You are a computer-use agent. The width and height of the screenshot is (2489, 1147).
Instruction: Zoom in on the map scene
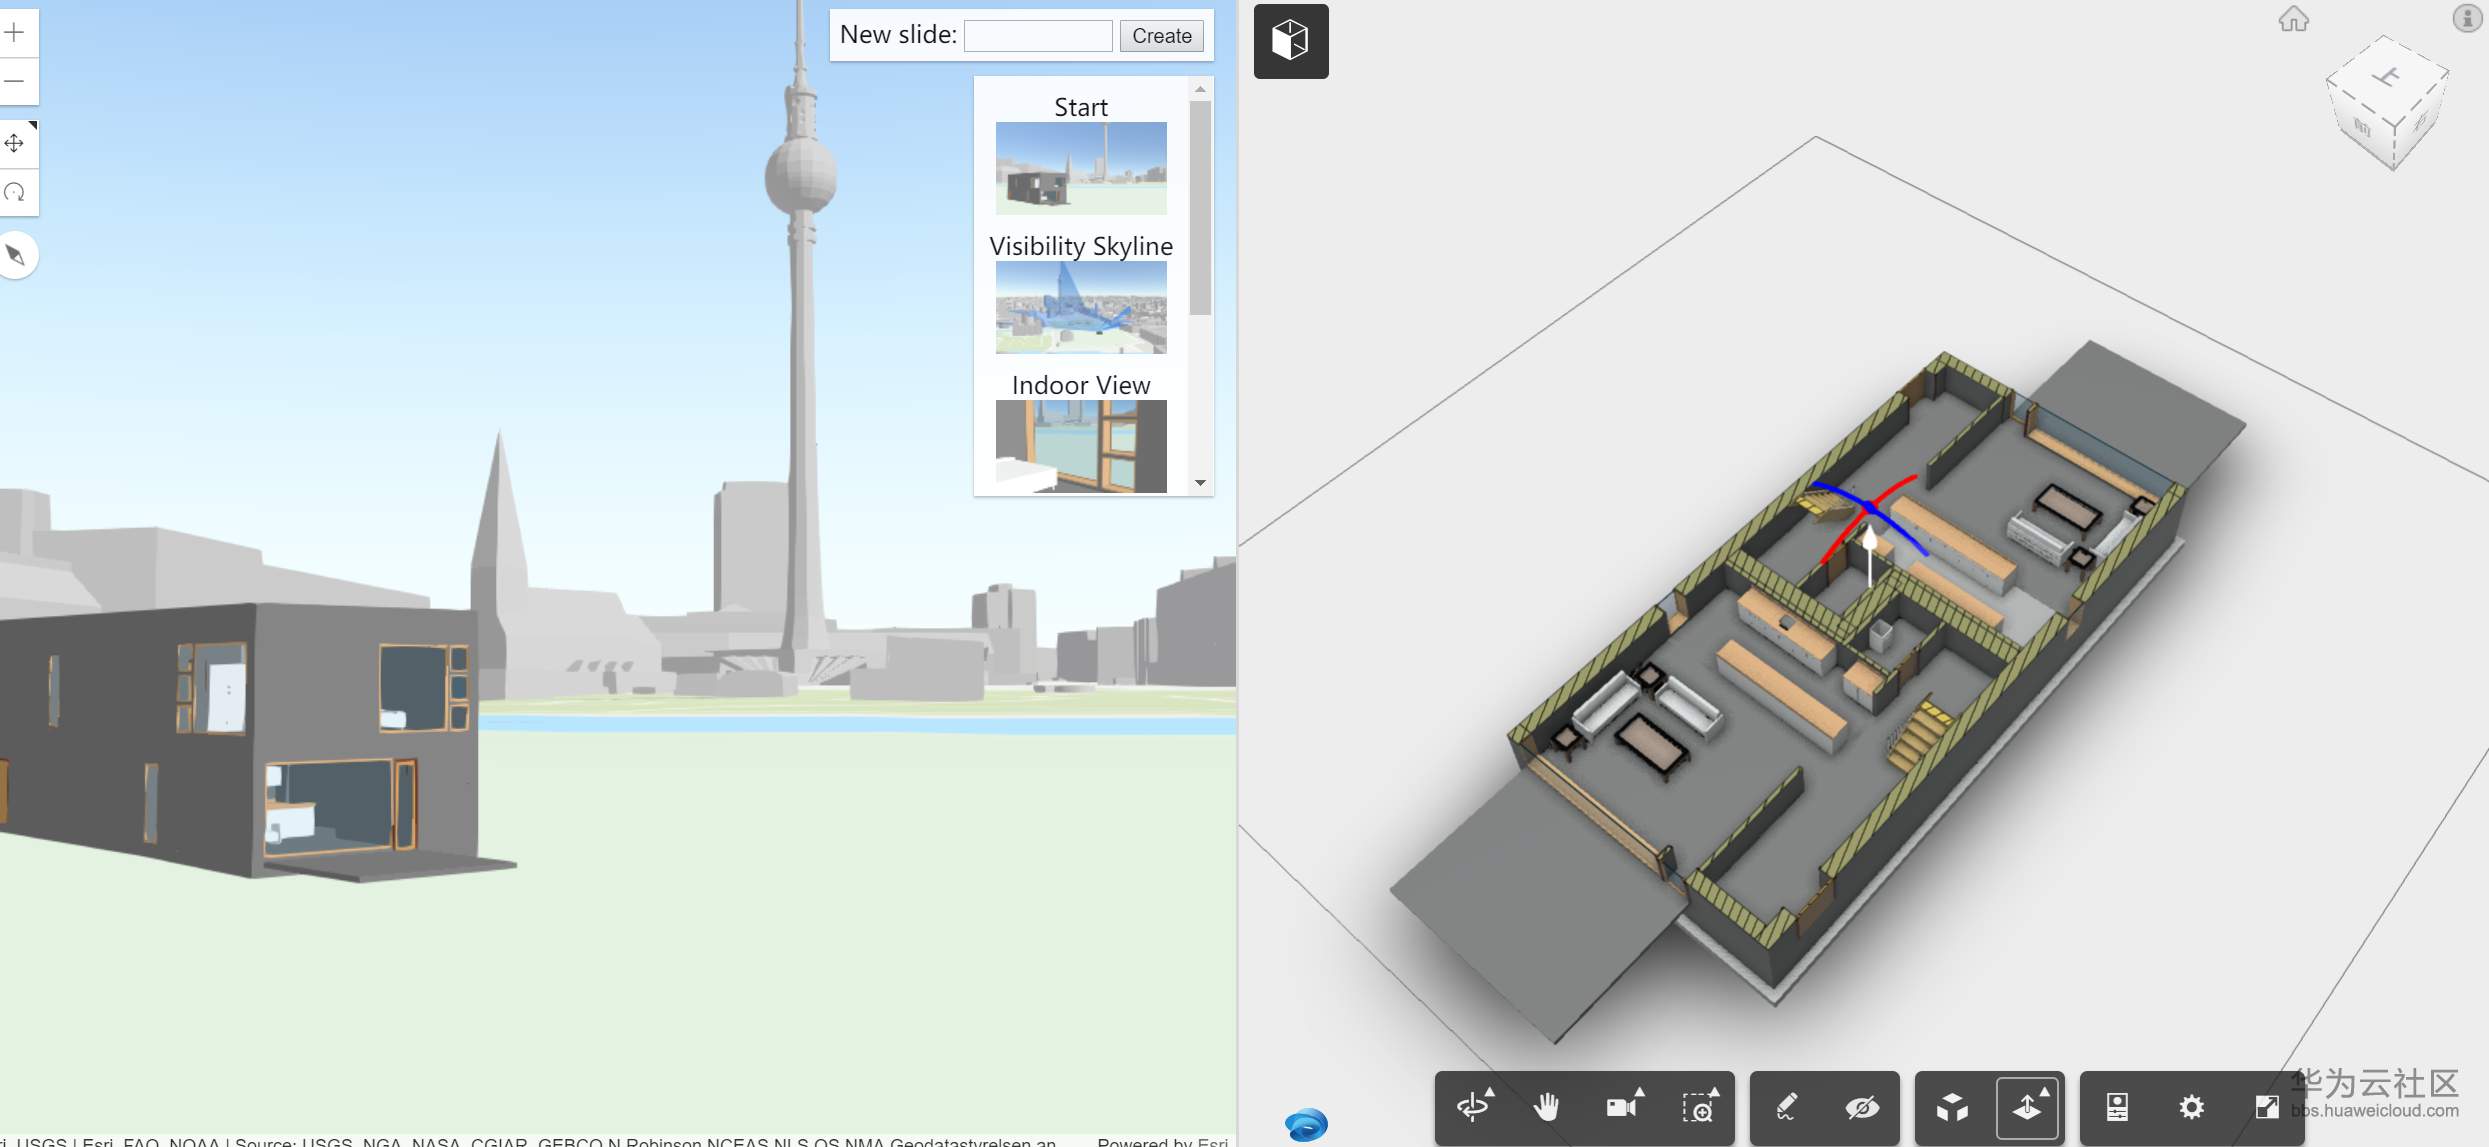15,33
